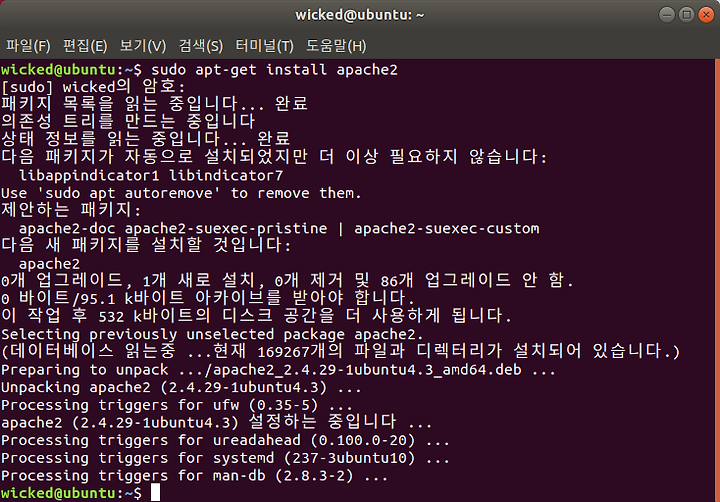Open the 도움말(H) menu
The height and width of the screenshot is (502, 720).
click(336, 46)
